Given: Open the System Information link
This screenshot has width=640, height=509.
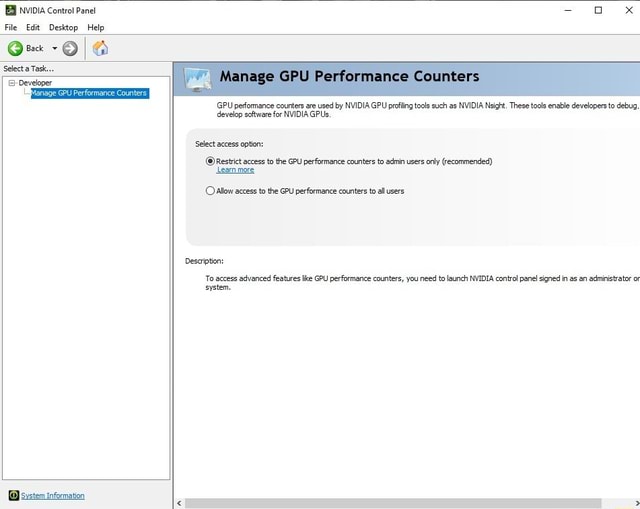Looking at the screenshot, I should [53, 495].
